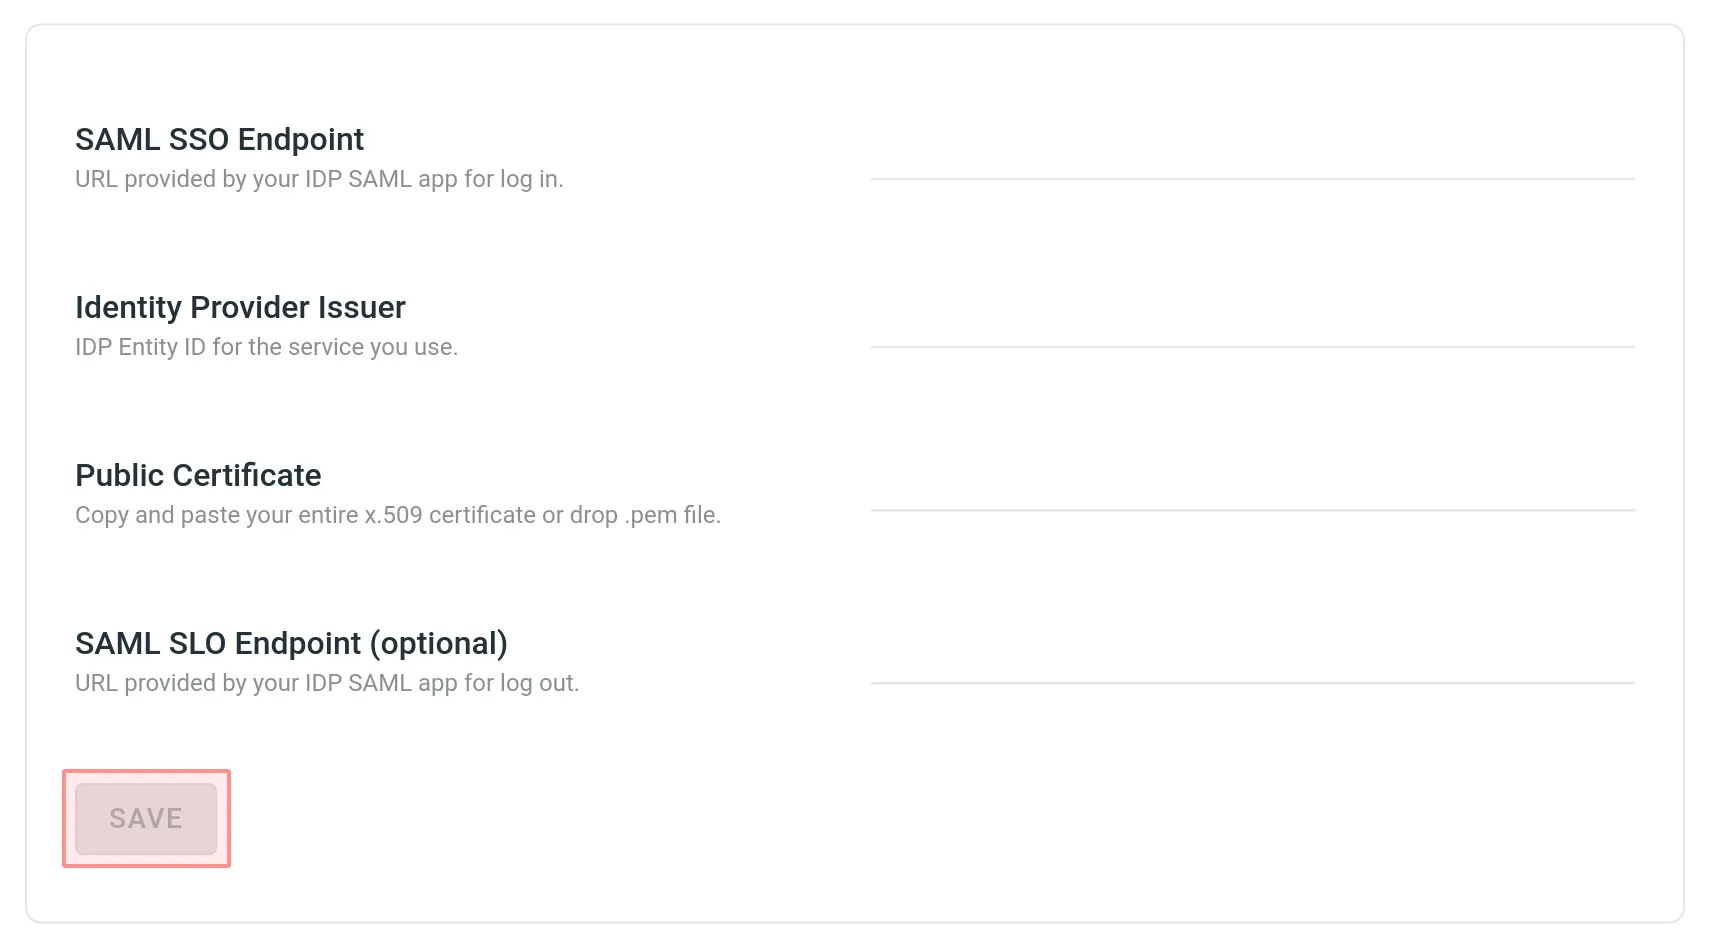
Task: Click the x.509 certificate instruction text
Action: [397, 515]
